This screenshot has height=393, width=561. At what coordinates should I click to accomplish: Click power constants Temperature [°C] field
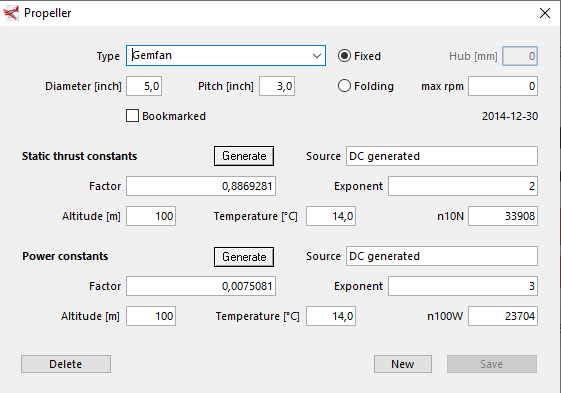click(331, 316)
